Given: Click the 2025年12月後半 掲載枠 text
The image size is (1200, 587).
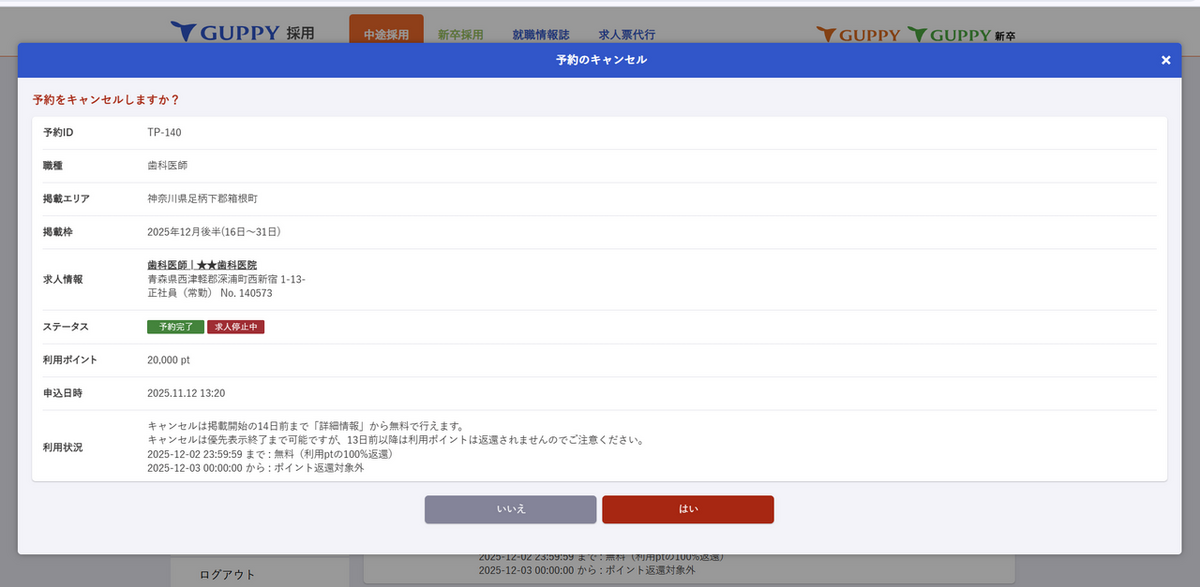Looking at the screenshot, I should pyautogui.click(x=213, y=232).
